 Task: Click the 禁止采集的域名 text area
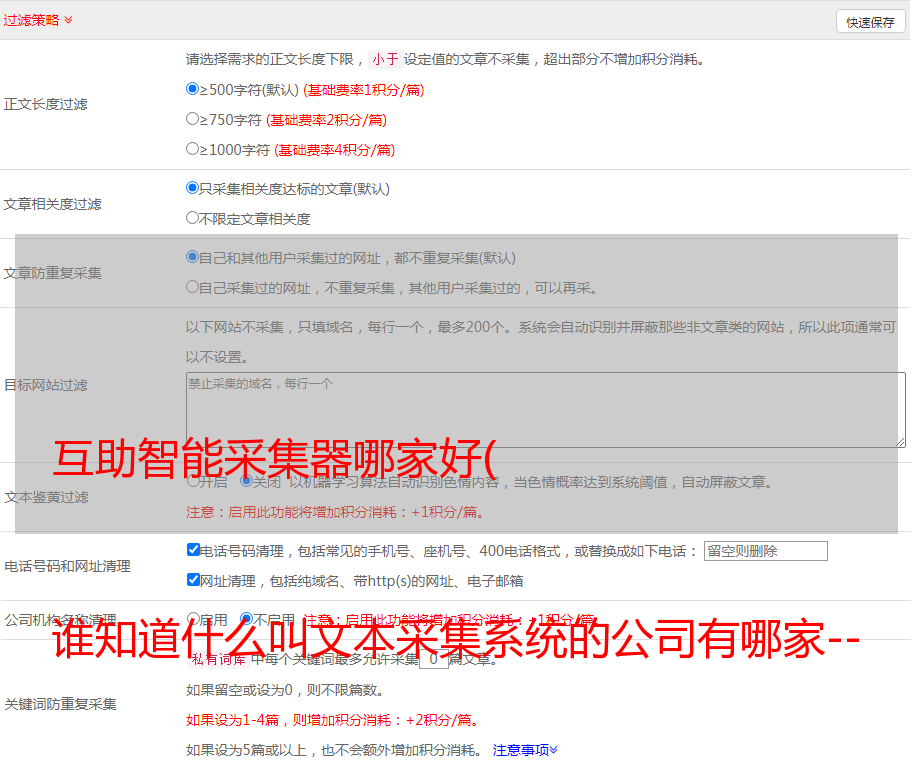pyautogui.click(x=545, y=409)
